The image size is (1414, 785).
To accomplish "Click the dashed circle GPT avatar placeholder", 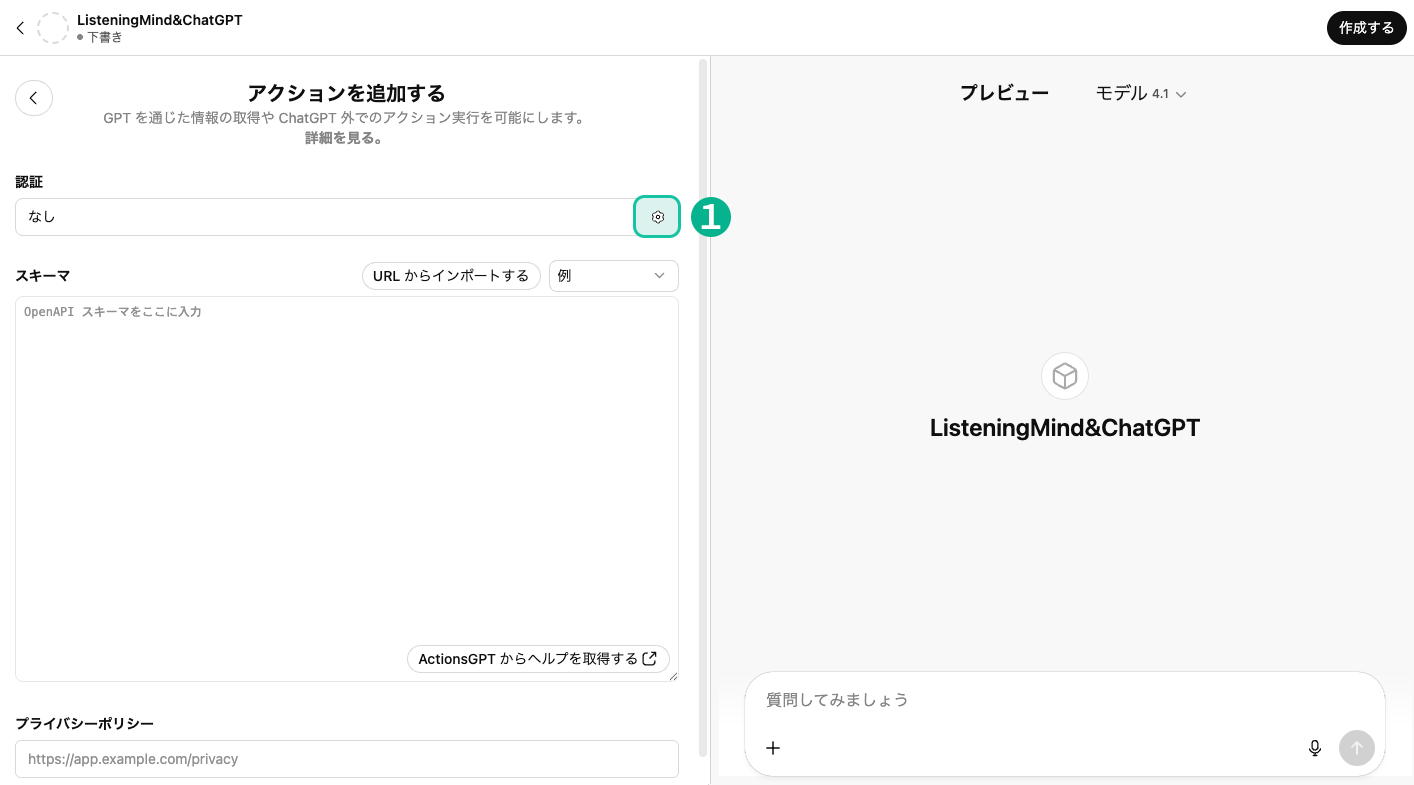I will 53,28.
